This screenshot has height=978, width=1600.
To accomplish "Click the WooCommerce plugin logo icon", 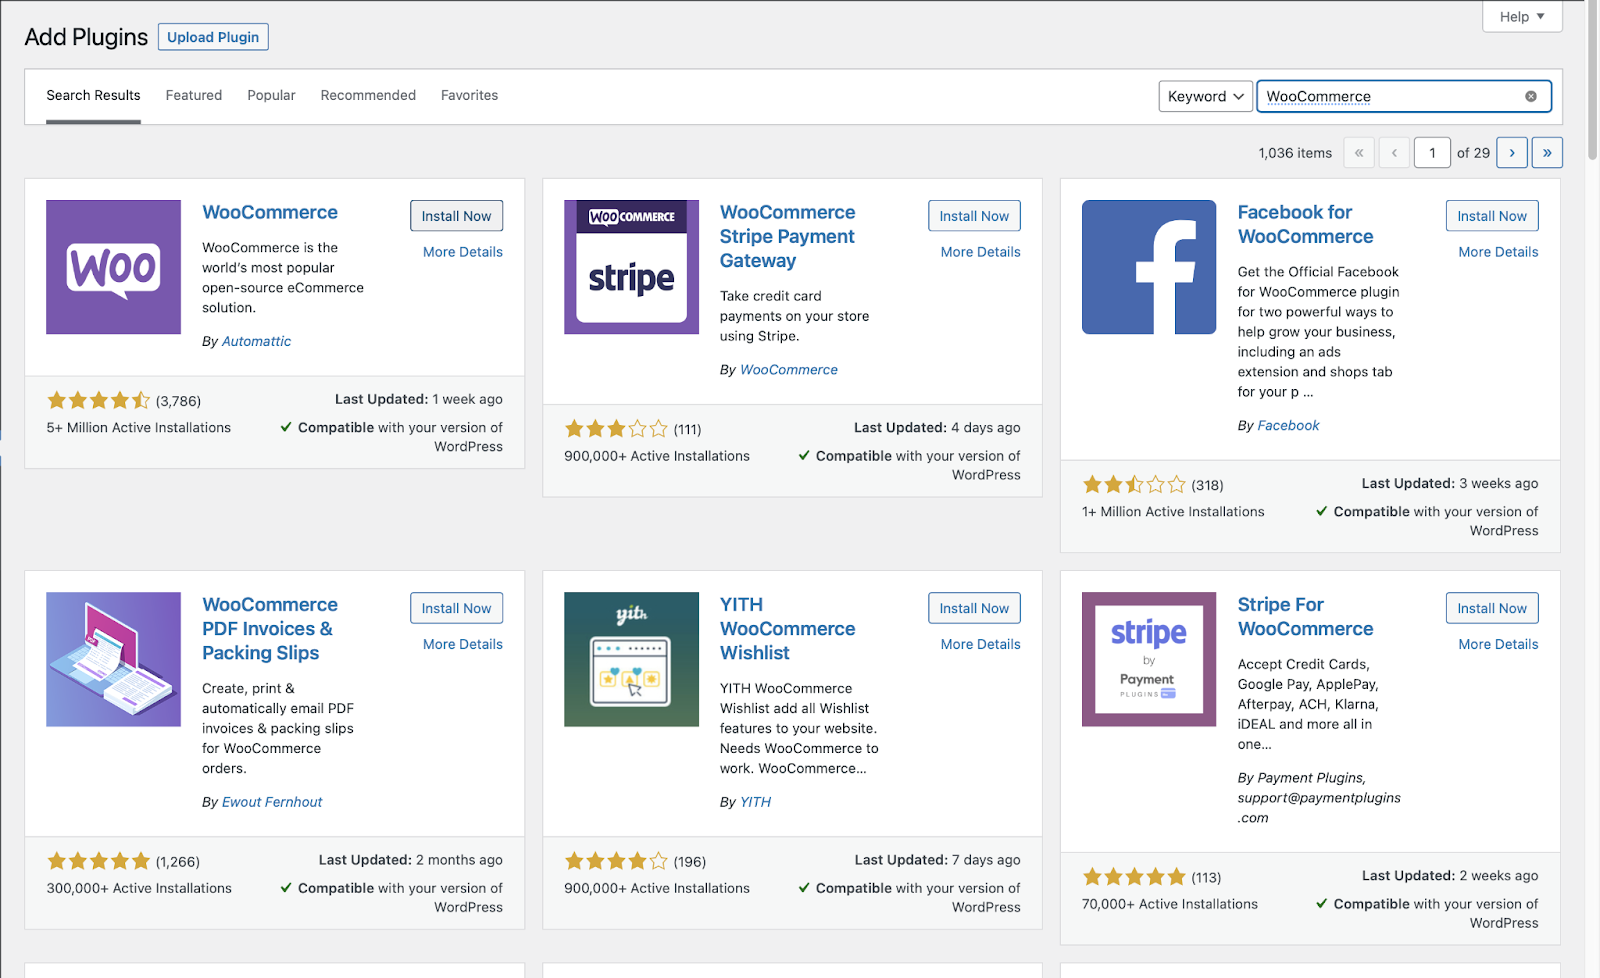I will [113, 267].
